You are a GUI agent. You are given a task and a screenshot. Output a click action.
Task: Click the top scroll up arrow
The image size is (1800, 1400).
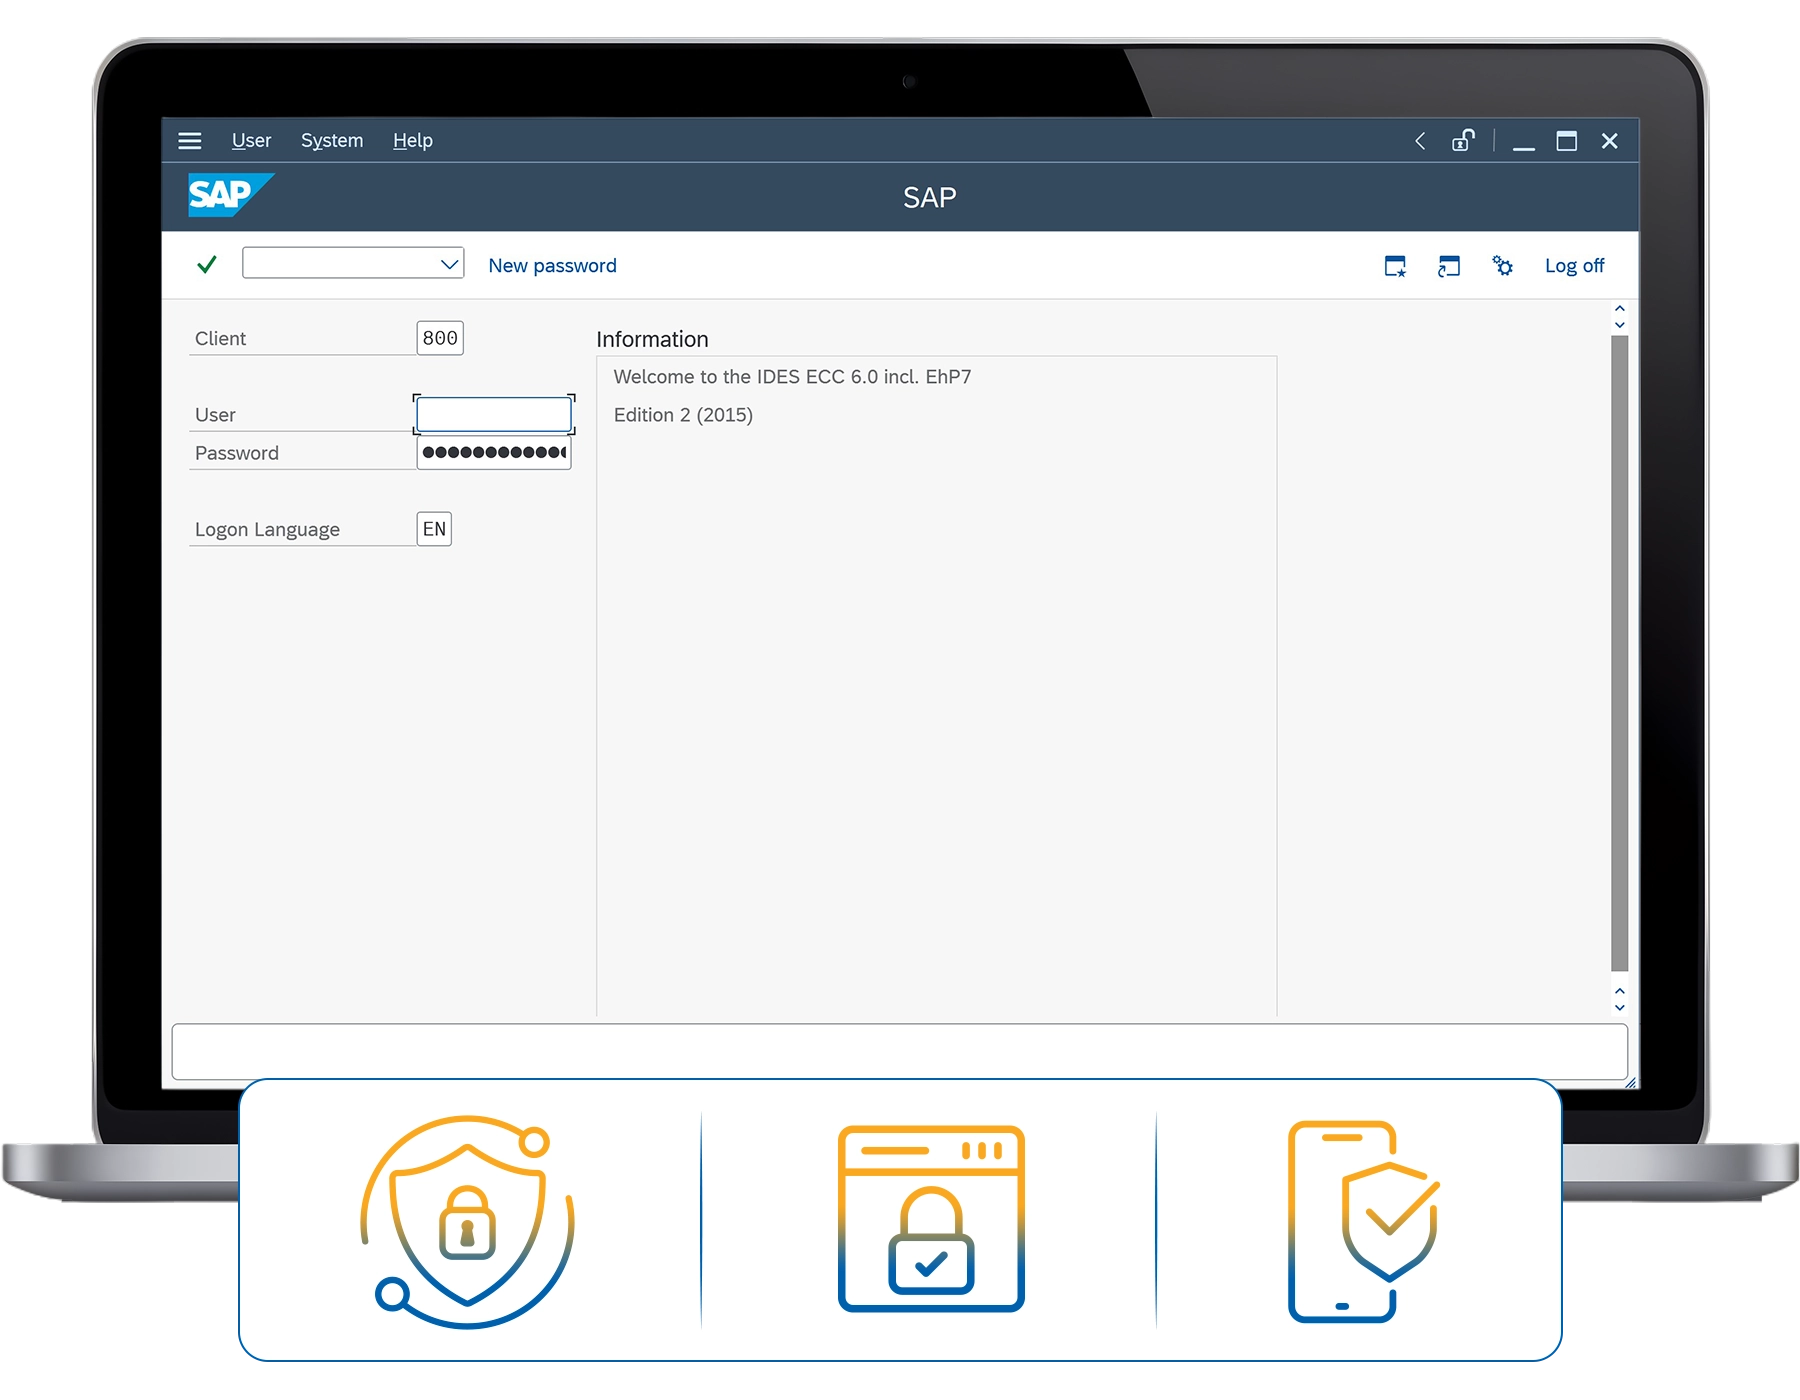(1620, 309)
